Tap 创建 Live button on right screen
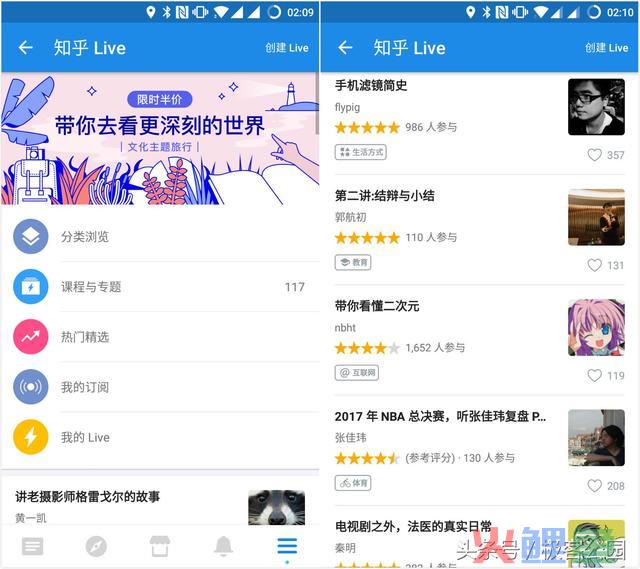Screen dimensions: 640x569 tap(606, 48)
